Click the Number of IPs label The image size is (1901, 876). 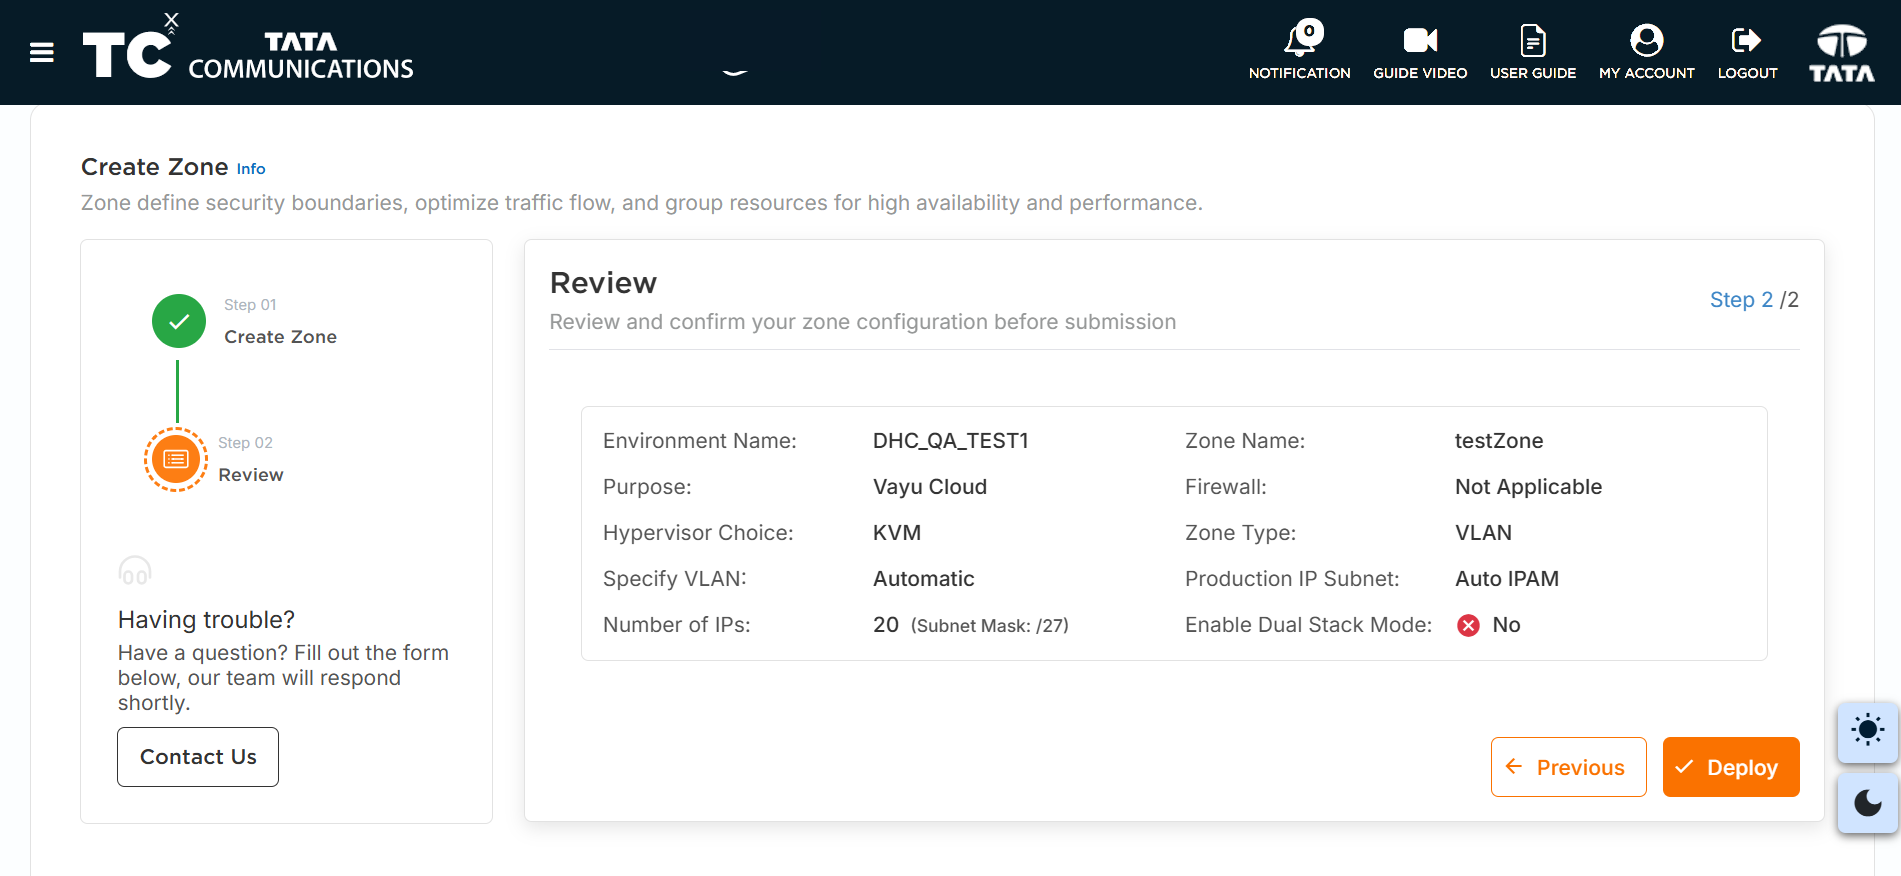click(677, 625)
